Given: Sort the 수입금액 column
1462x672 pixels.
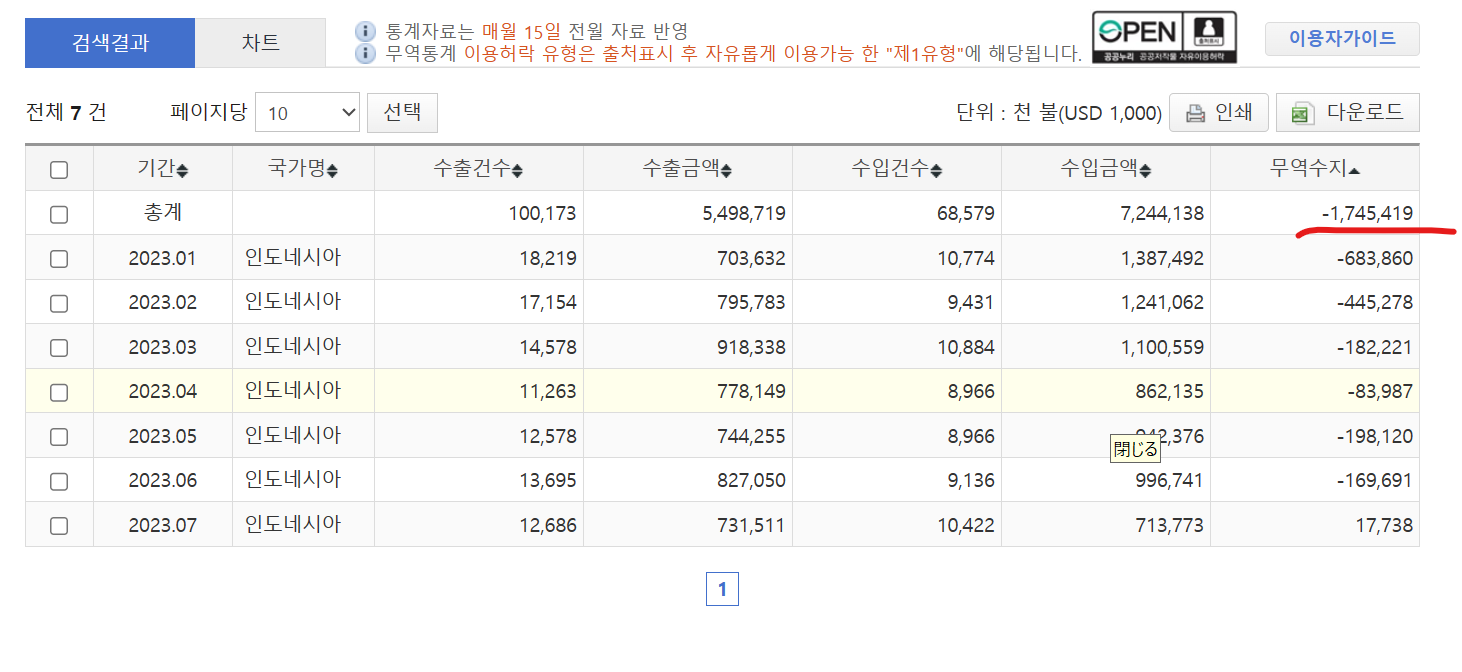Looking at the screenshot, I should [x=1144, y=171].
